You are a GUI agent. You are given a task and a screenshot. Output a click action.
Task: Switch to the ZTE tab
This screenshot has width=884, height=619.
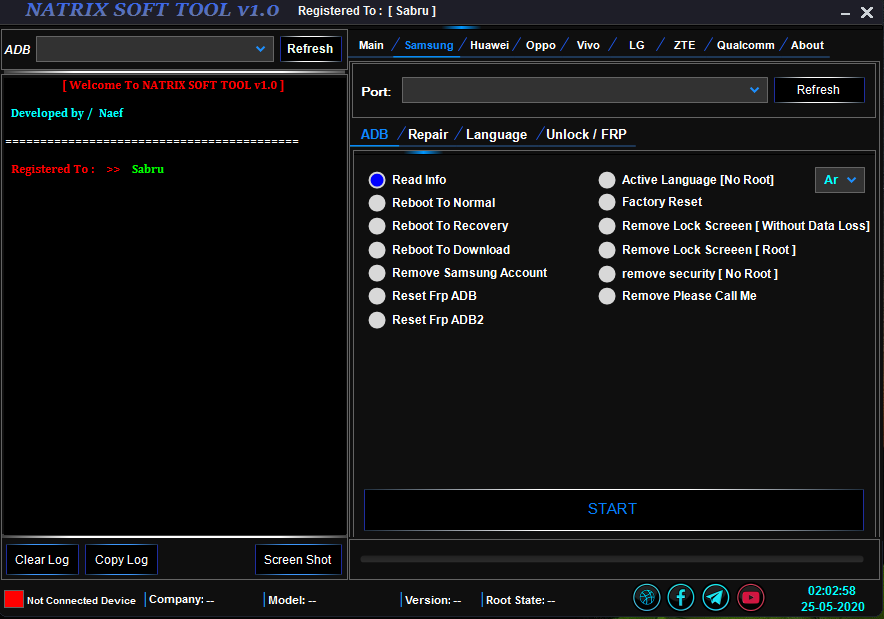(684, 45)
